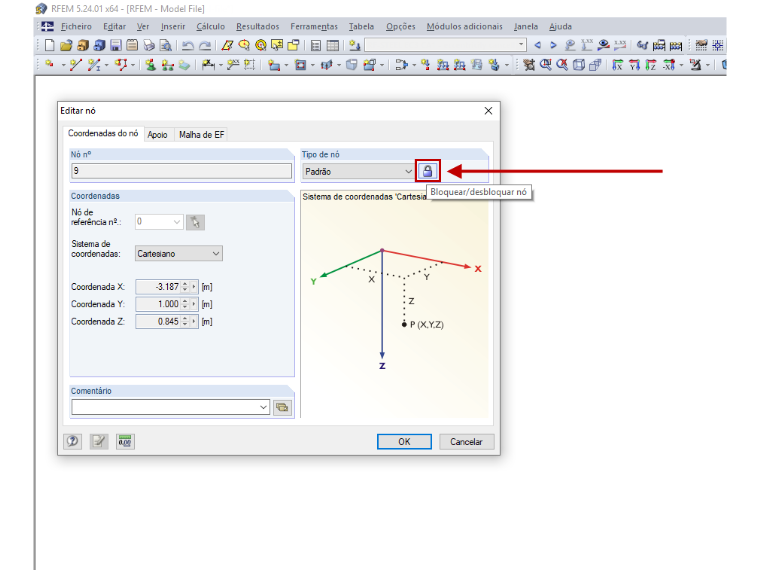Expand arrow next to Coordenada Z field
The height and width of the screenshot is (570, 760).
pyautogui.click(x=194, y=321)
